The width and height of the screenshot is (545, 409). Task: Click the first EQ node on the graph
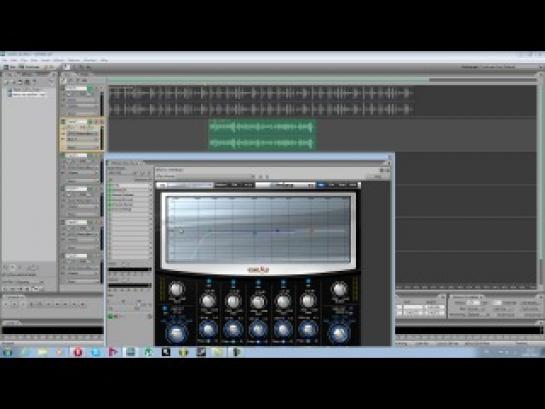coord(181,231)
